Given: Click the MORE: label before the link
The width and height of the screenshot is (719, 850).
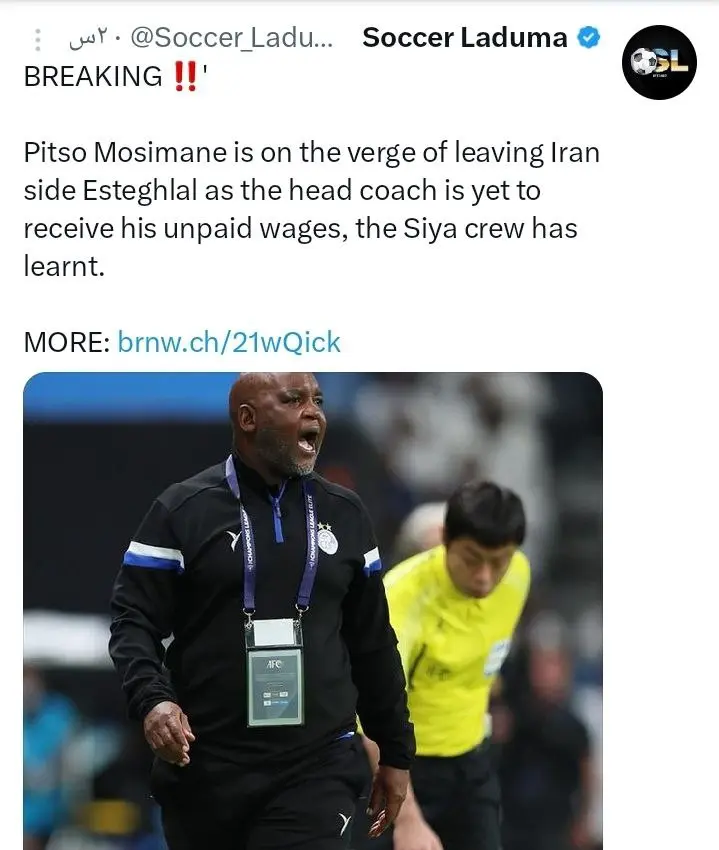Looking at the screenshot, I should click(67, 343).
